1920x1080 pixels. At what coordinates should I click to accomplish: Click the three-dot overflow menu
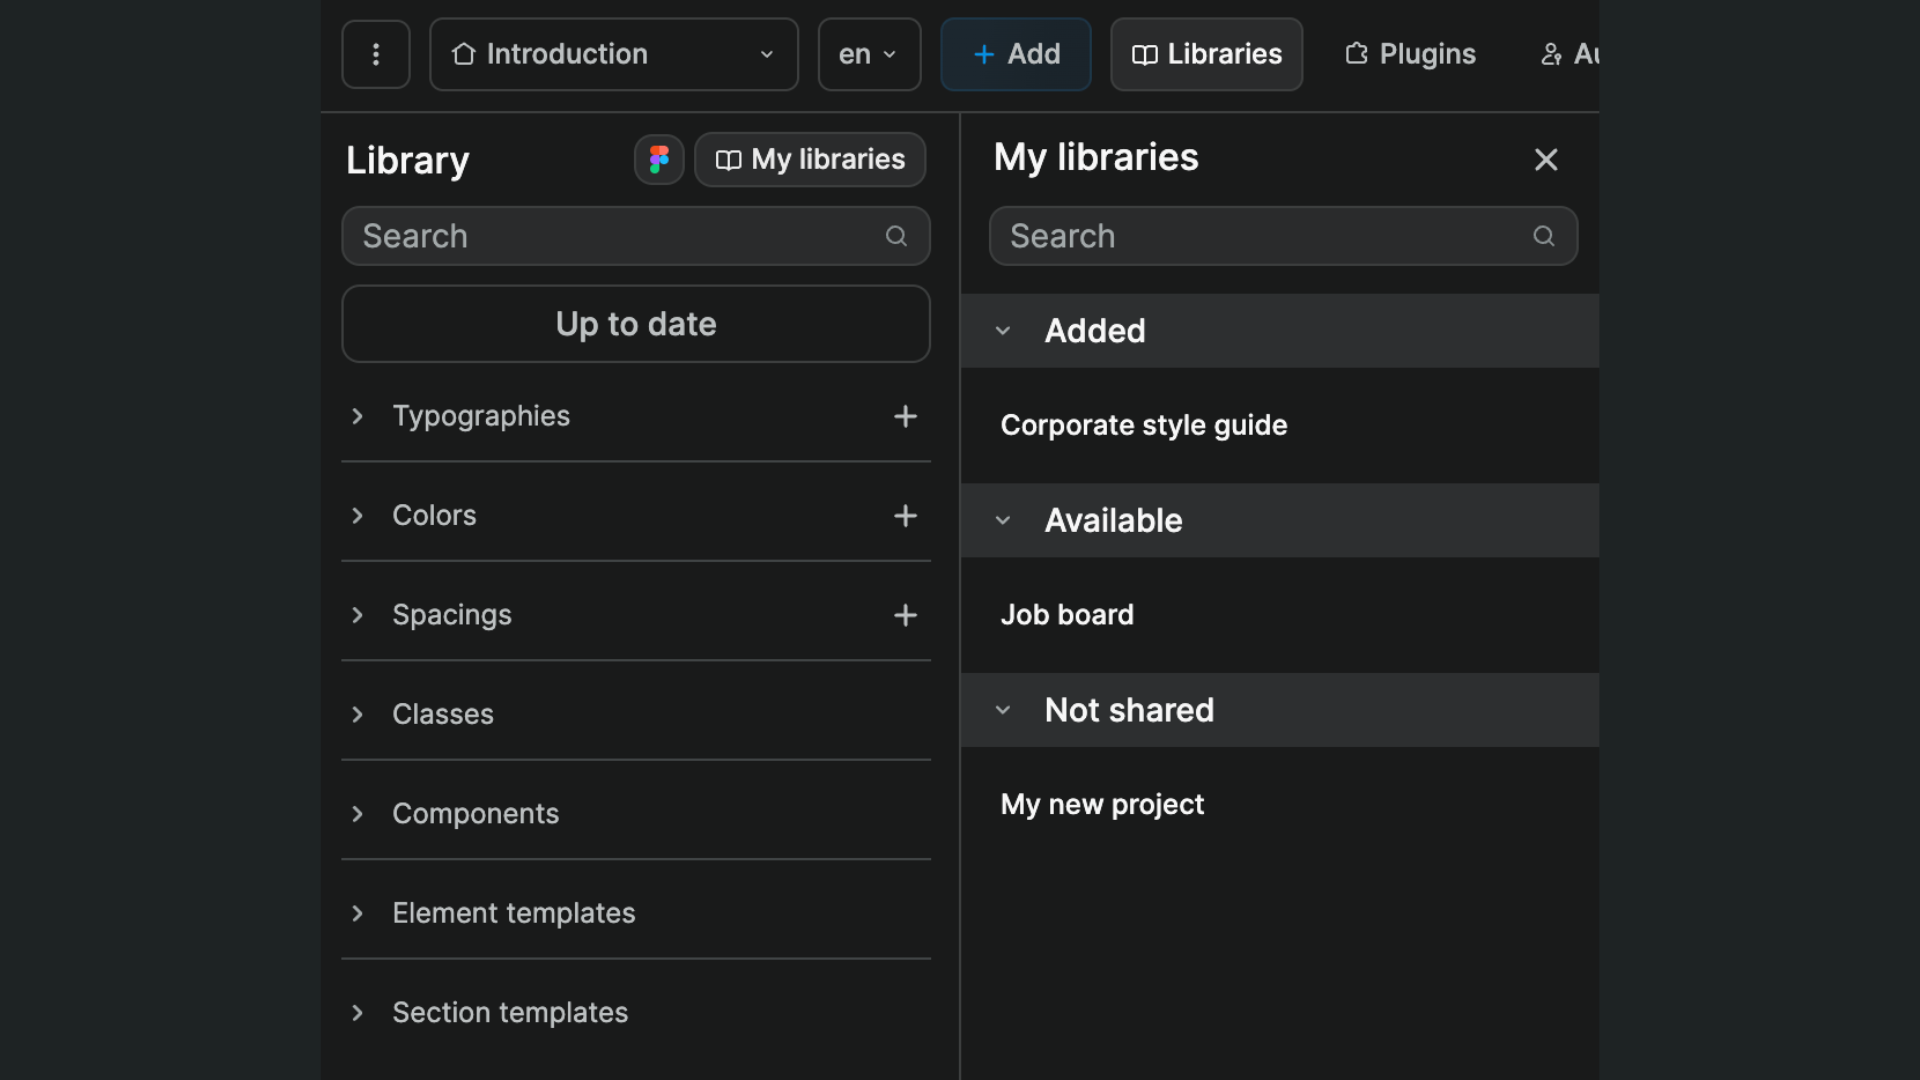tap(376, 54)
